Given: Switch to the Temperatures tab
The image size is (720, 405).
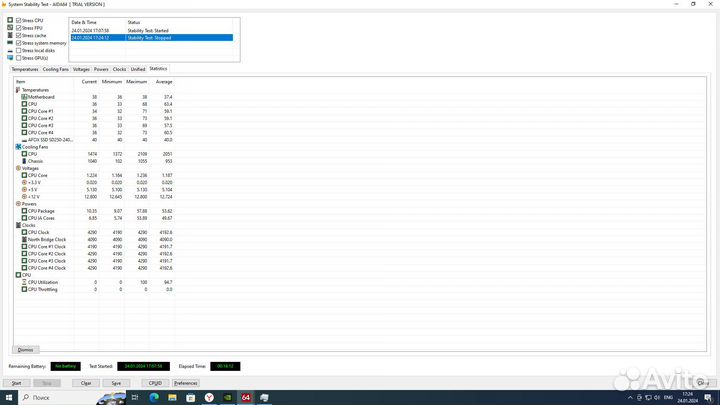Looking at the screenshot, I should coord(25,69).
